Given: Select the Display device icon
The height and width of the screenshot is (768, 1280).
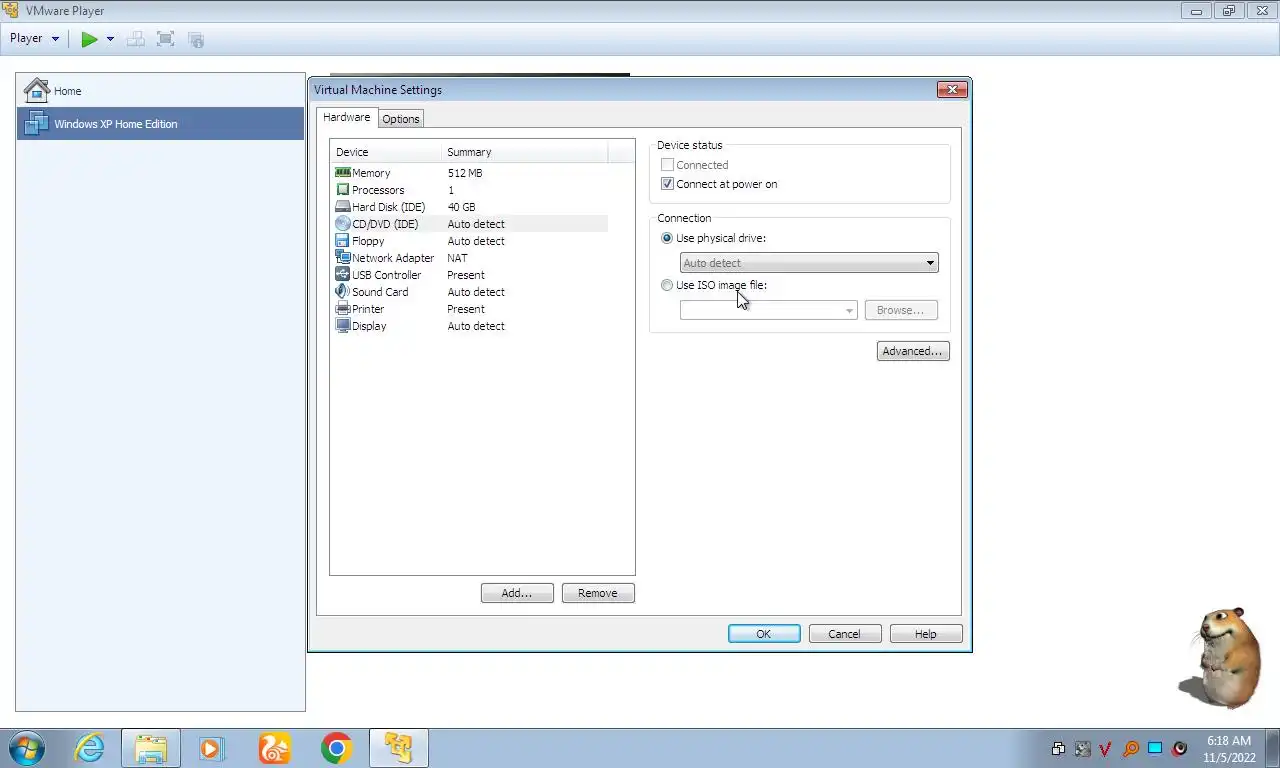Looking at the screenshot, I should click(x=343, y=326).
